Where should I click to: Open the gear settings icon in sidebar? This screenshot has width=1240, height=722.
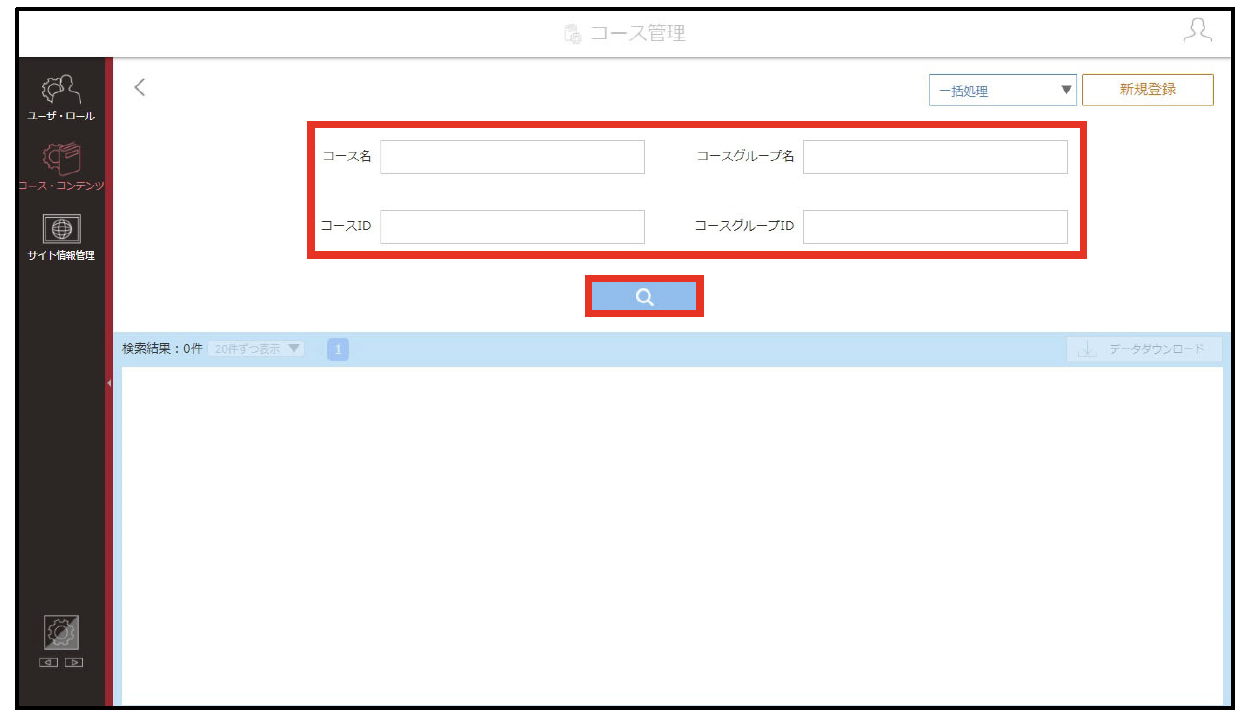pos(61,633)
